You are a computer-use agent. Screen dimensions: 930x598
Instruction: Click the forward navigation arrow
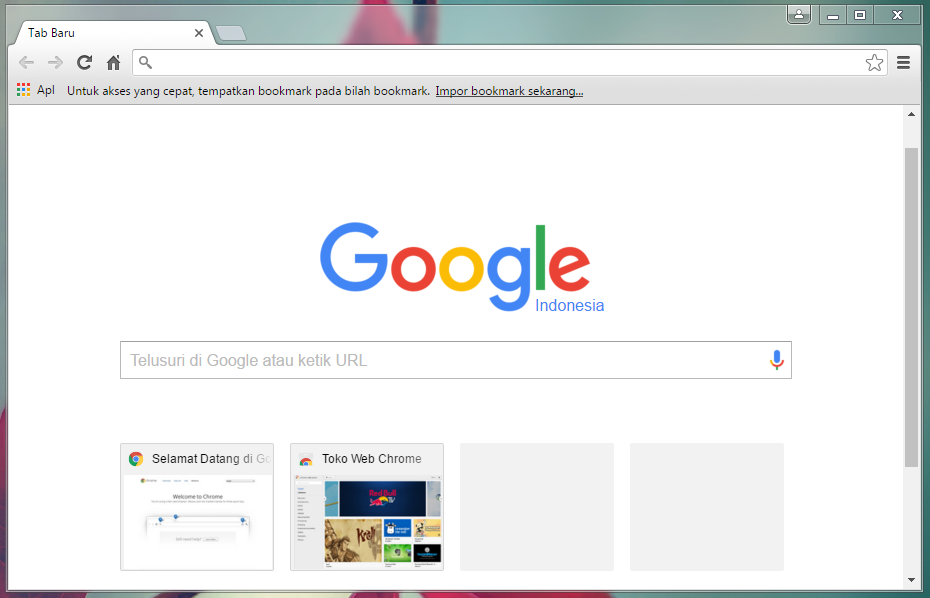pos(55,62)
